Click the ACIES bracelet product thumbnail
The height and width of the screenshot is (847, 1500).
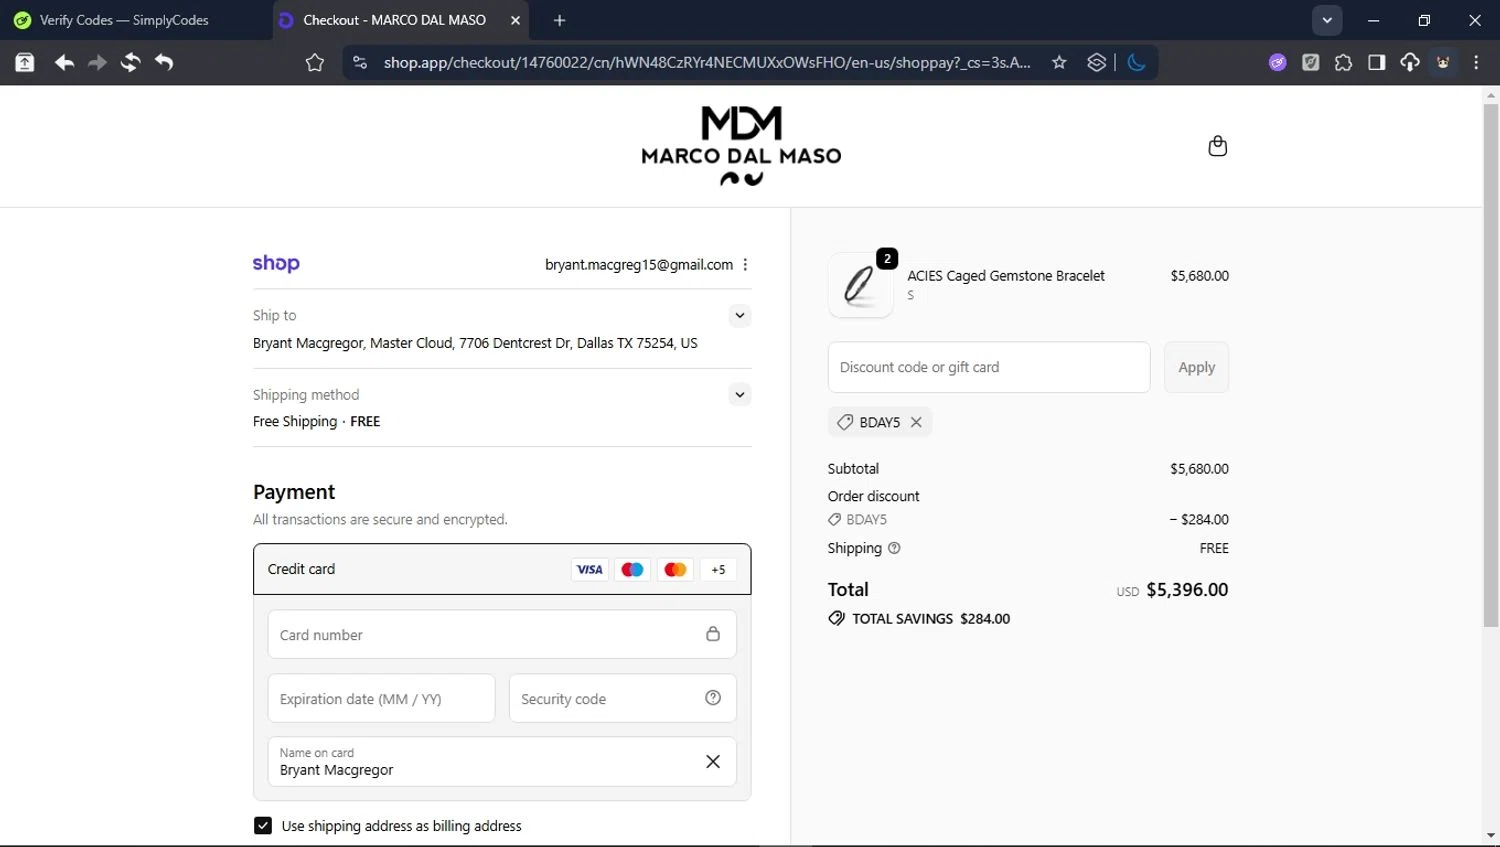(x=861, y=285)
